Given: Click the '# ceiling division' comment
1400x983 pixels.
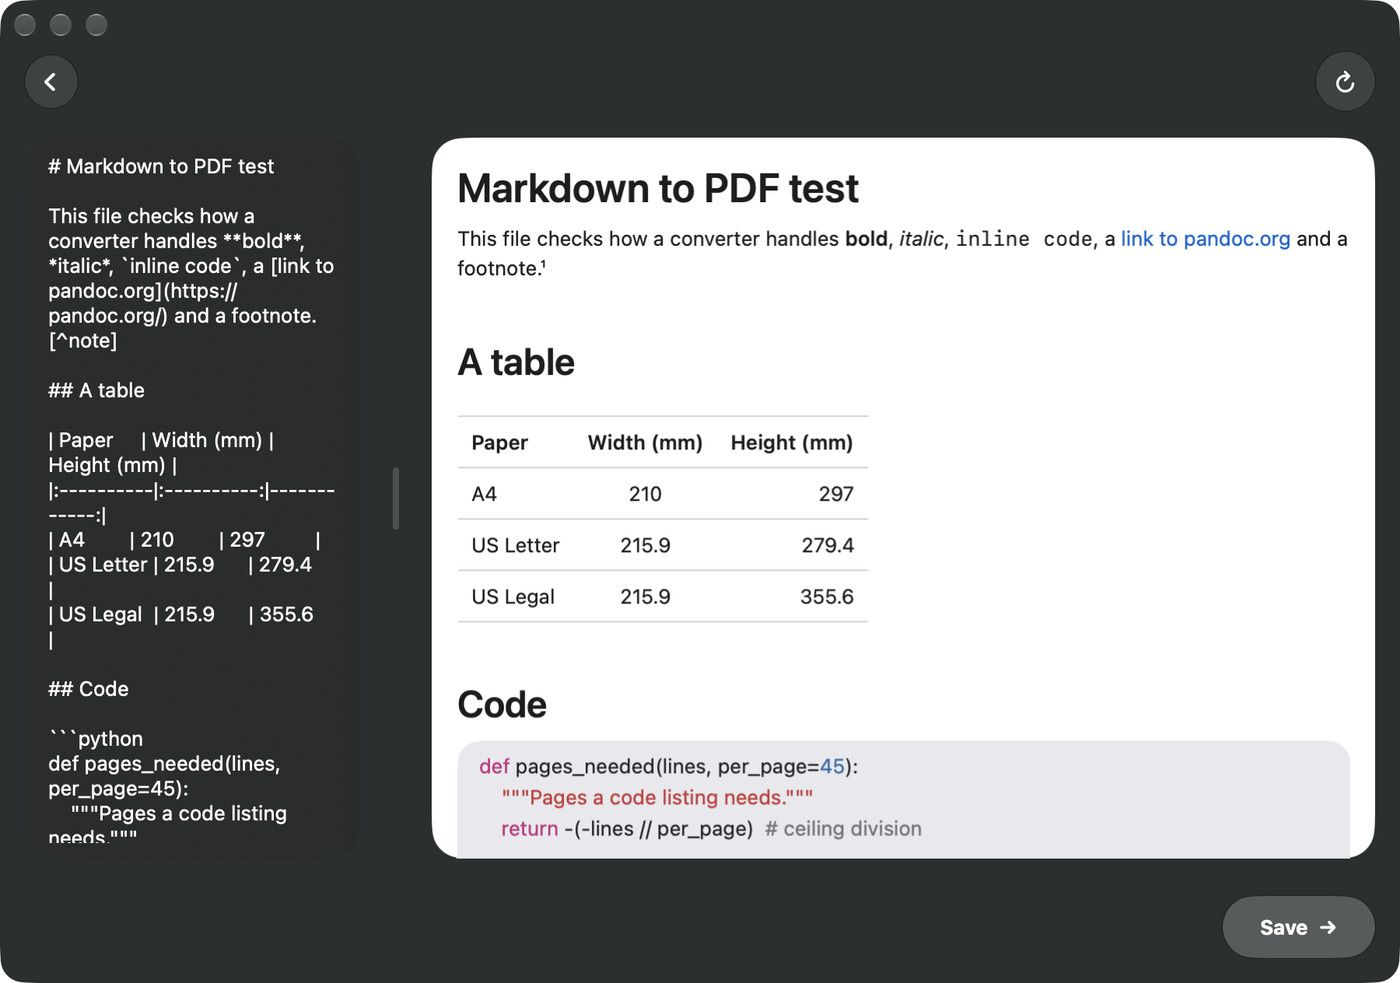Looking at the screenshot, I should [x=843, y=829].
